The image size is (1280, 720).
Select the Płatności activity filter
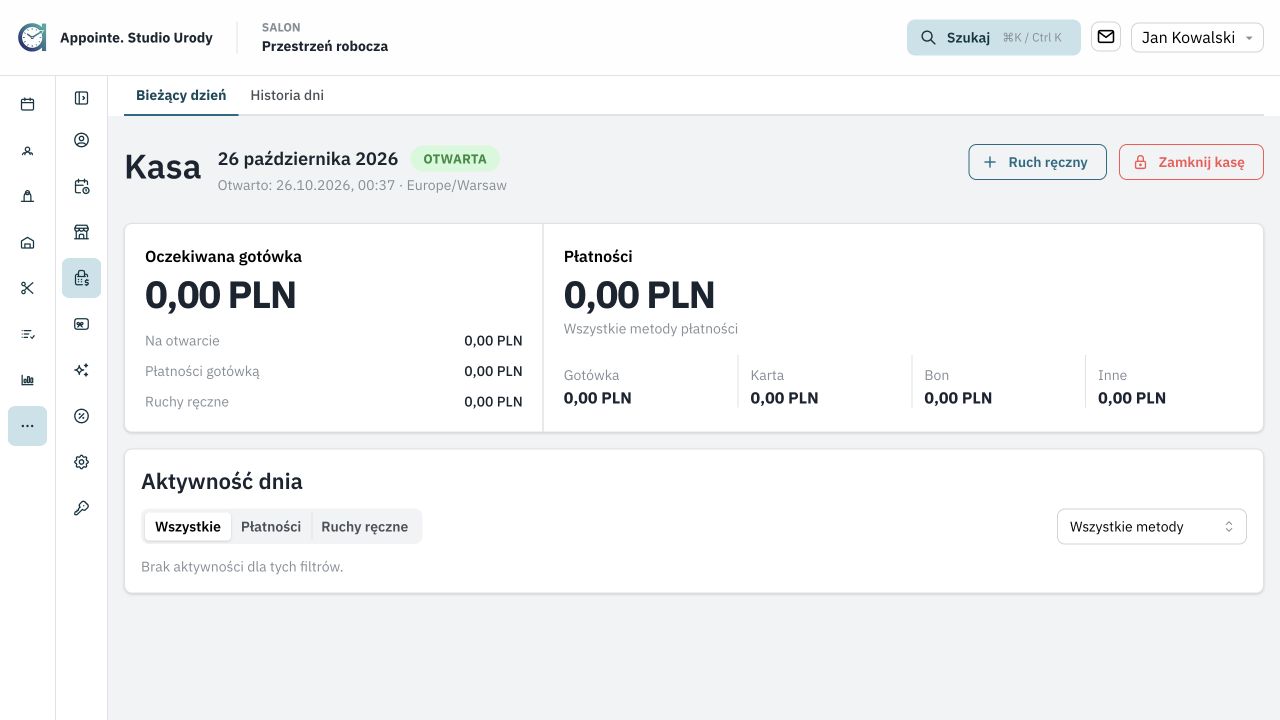coord(271,527)
